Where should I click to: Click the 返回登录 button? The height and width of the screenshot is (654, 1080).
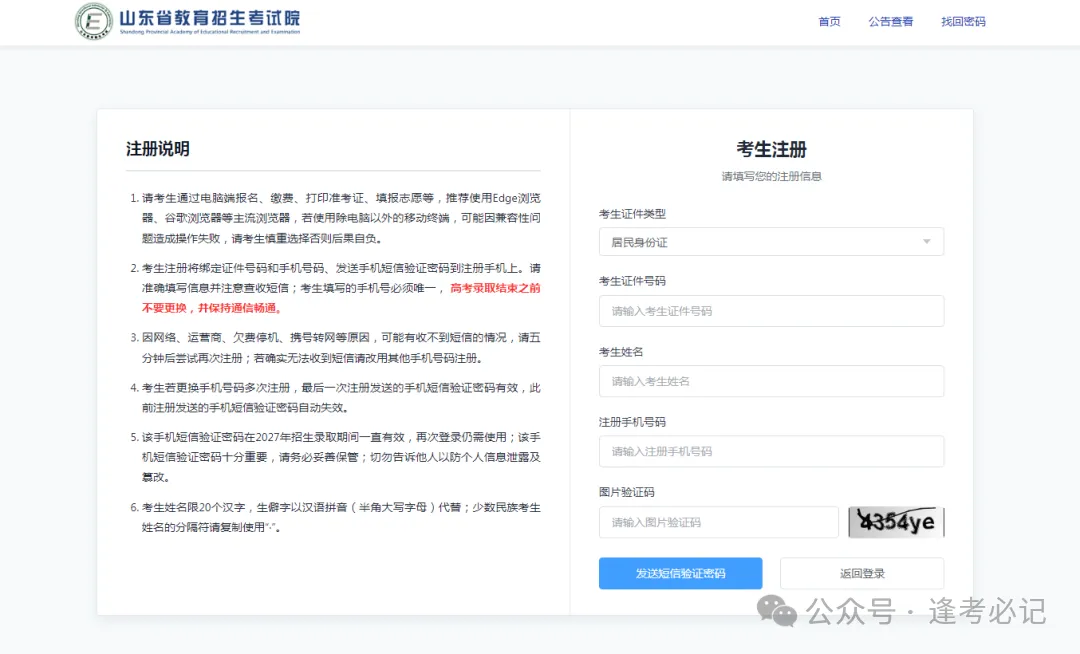[862, 573]
